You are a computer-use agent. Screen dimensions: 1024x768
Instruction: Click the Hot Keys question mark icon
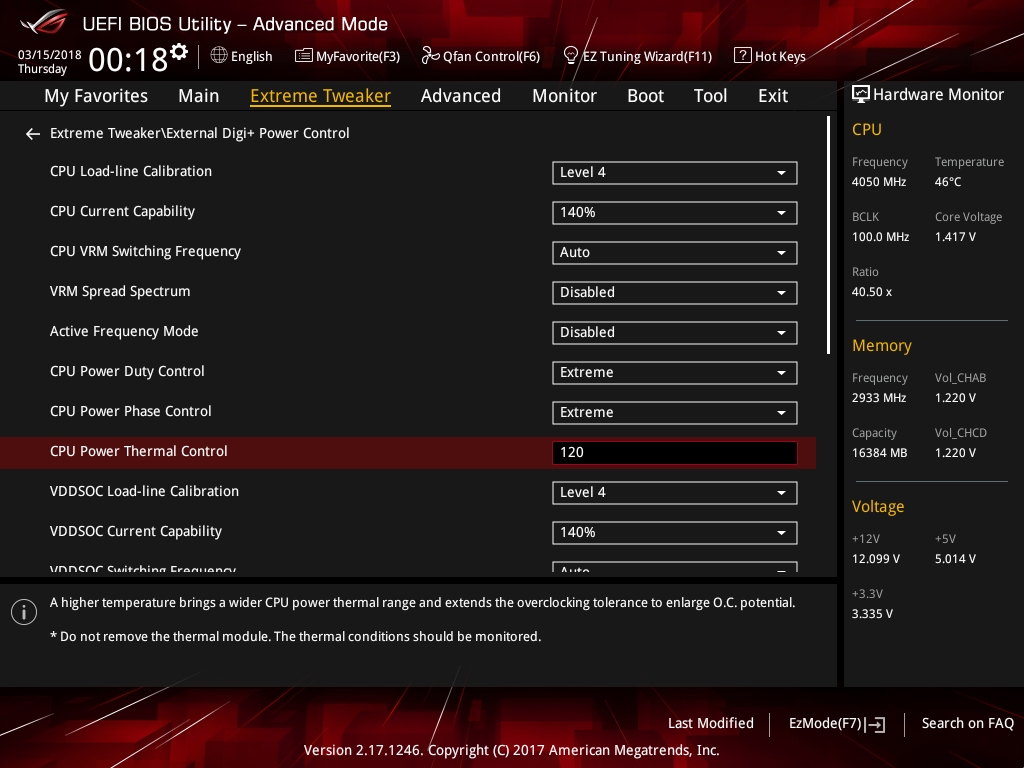point(743,56)
